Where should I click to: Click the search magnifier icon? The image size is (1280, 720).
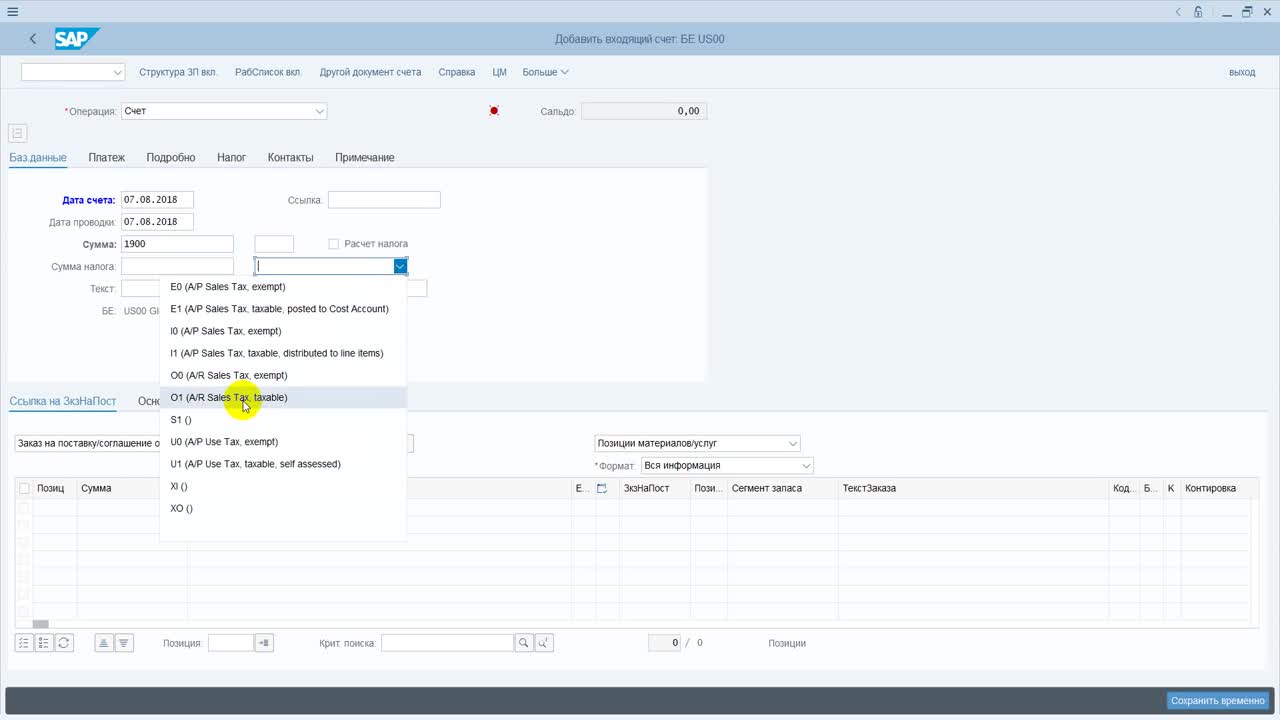point(524,643)
